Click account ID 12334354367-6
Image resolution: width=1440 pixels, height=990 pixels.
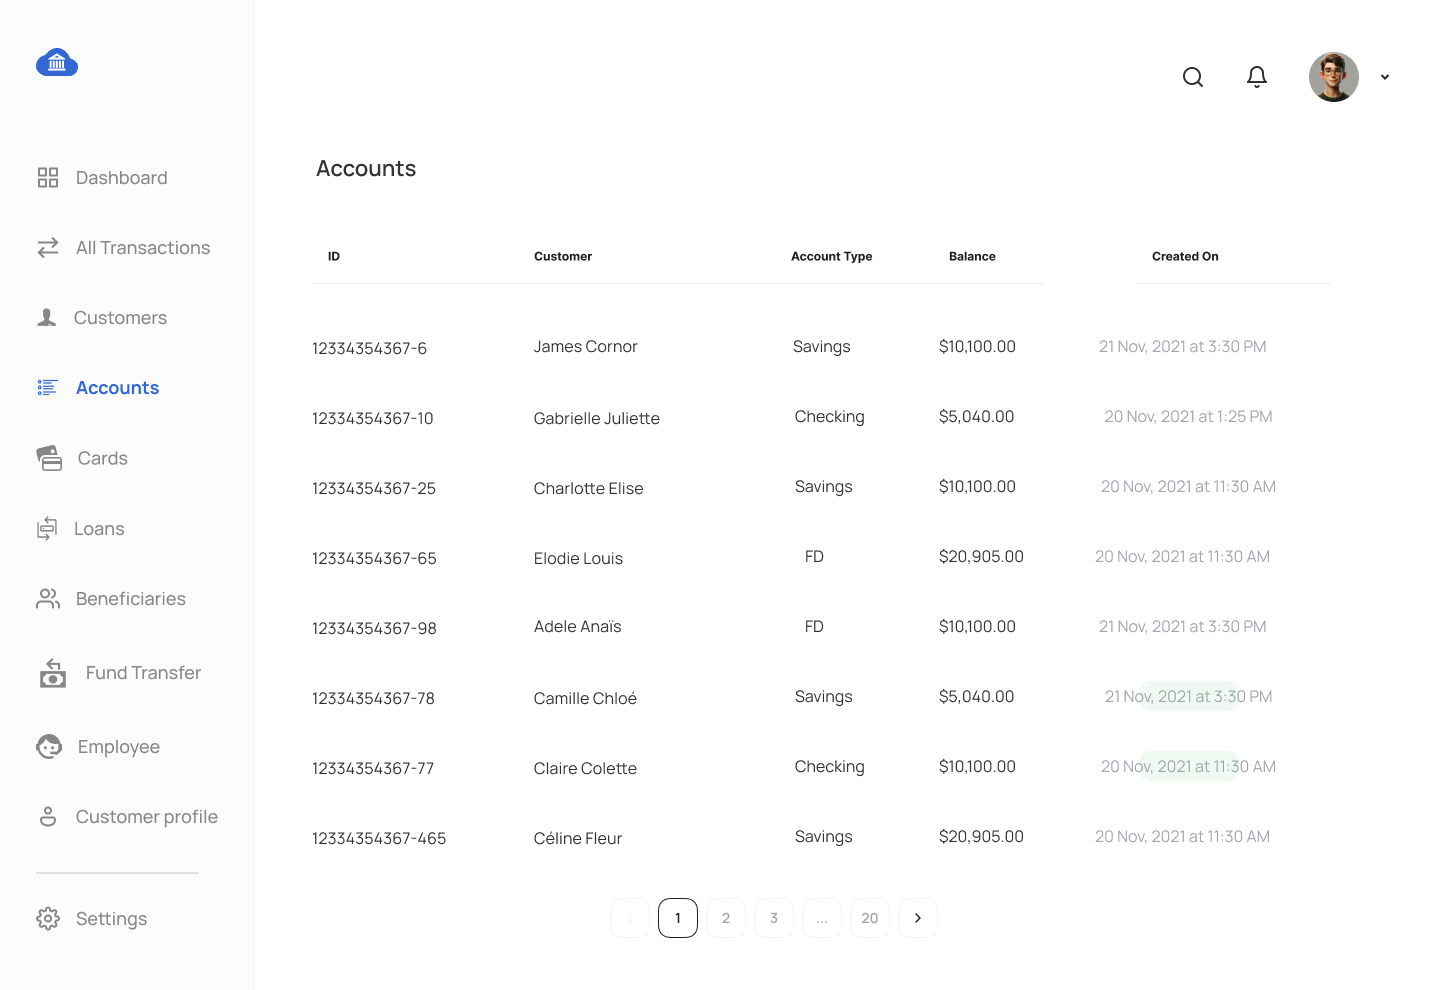369,349
